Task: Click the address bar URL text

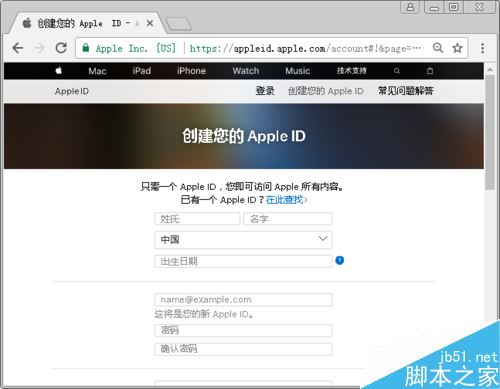Action: (305, 48)
